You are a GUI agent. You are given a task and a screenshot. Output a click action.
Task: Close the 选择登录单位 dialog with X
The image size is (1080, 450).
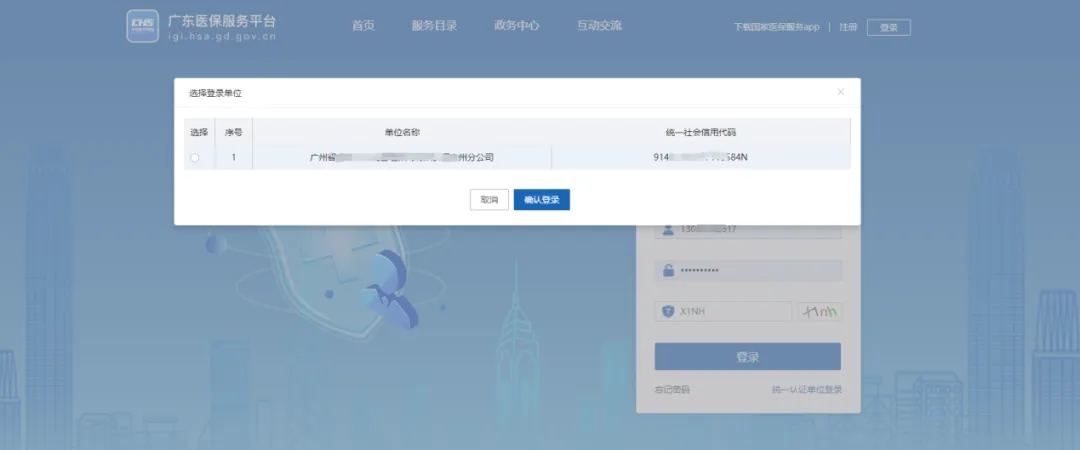click(840, 92)
